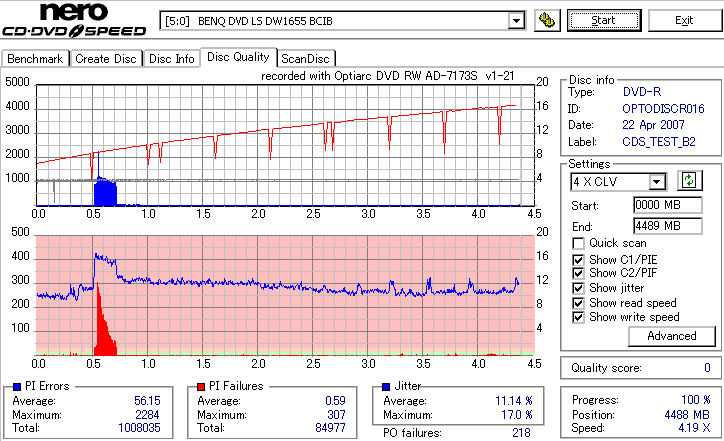Image resolution: width=724 pixels, height=441 pixels.
Task: Click the blue PI error spike in upper graph
Action: [105, 191]
